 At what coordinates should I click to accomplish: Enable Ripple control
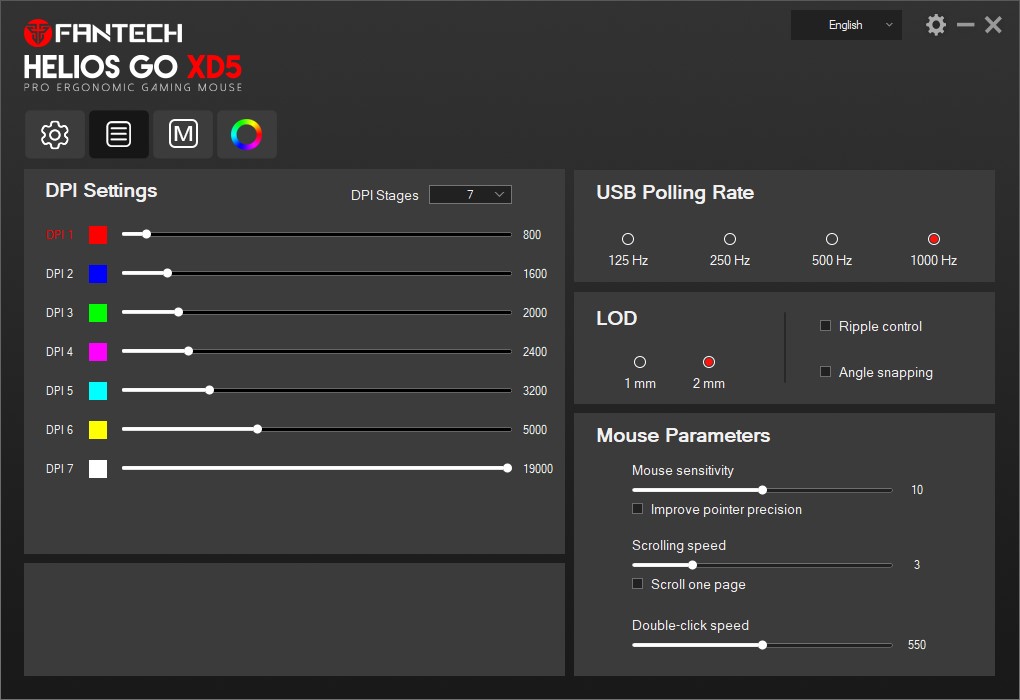pos(824,326)
